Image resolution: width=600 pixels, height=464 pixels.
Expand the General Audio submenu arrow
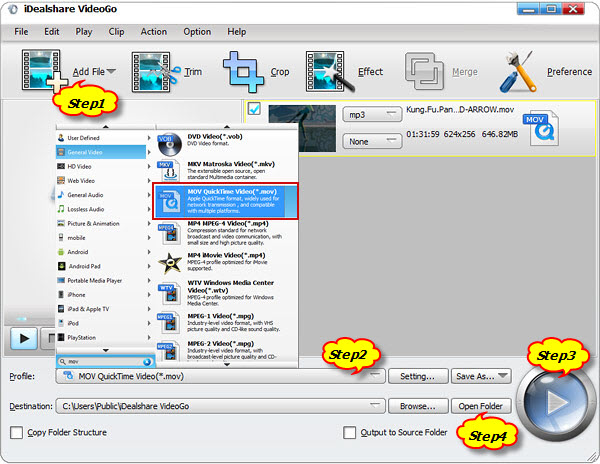[149, 195]
